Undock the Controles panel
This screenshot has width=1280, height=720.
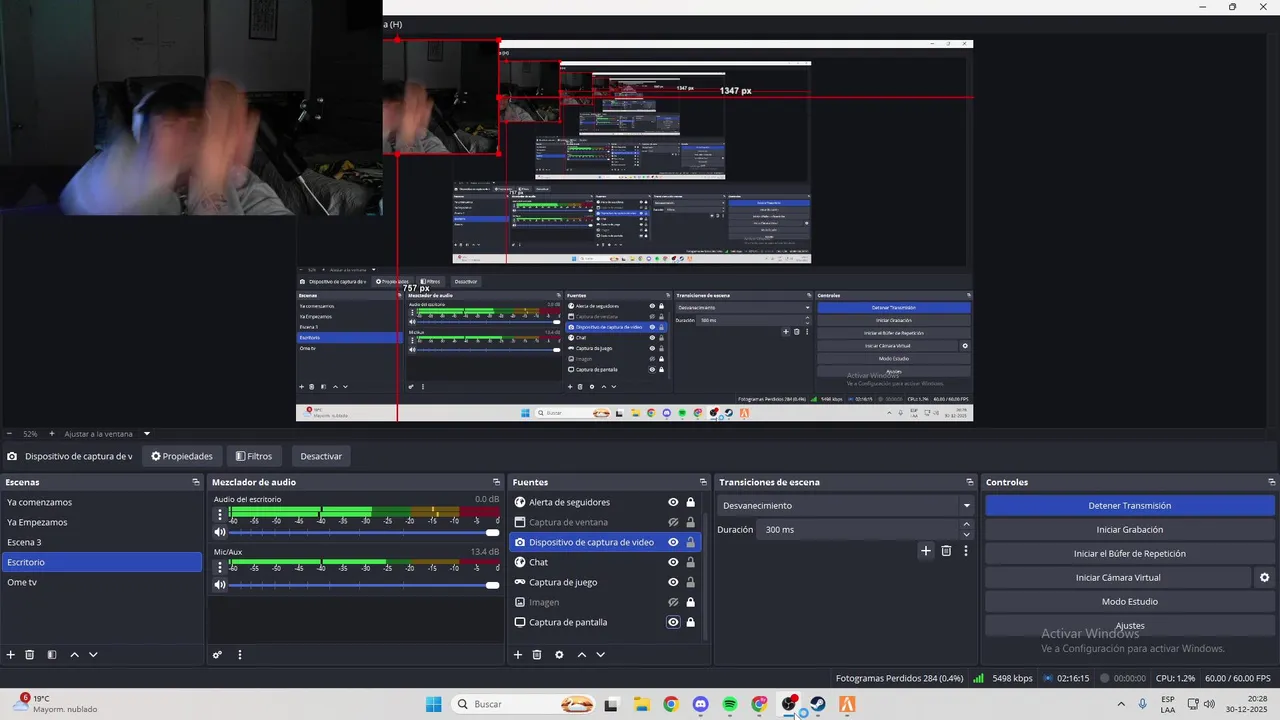click(x=1271, y=482)
